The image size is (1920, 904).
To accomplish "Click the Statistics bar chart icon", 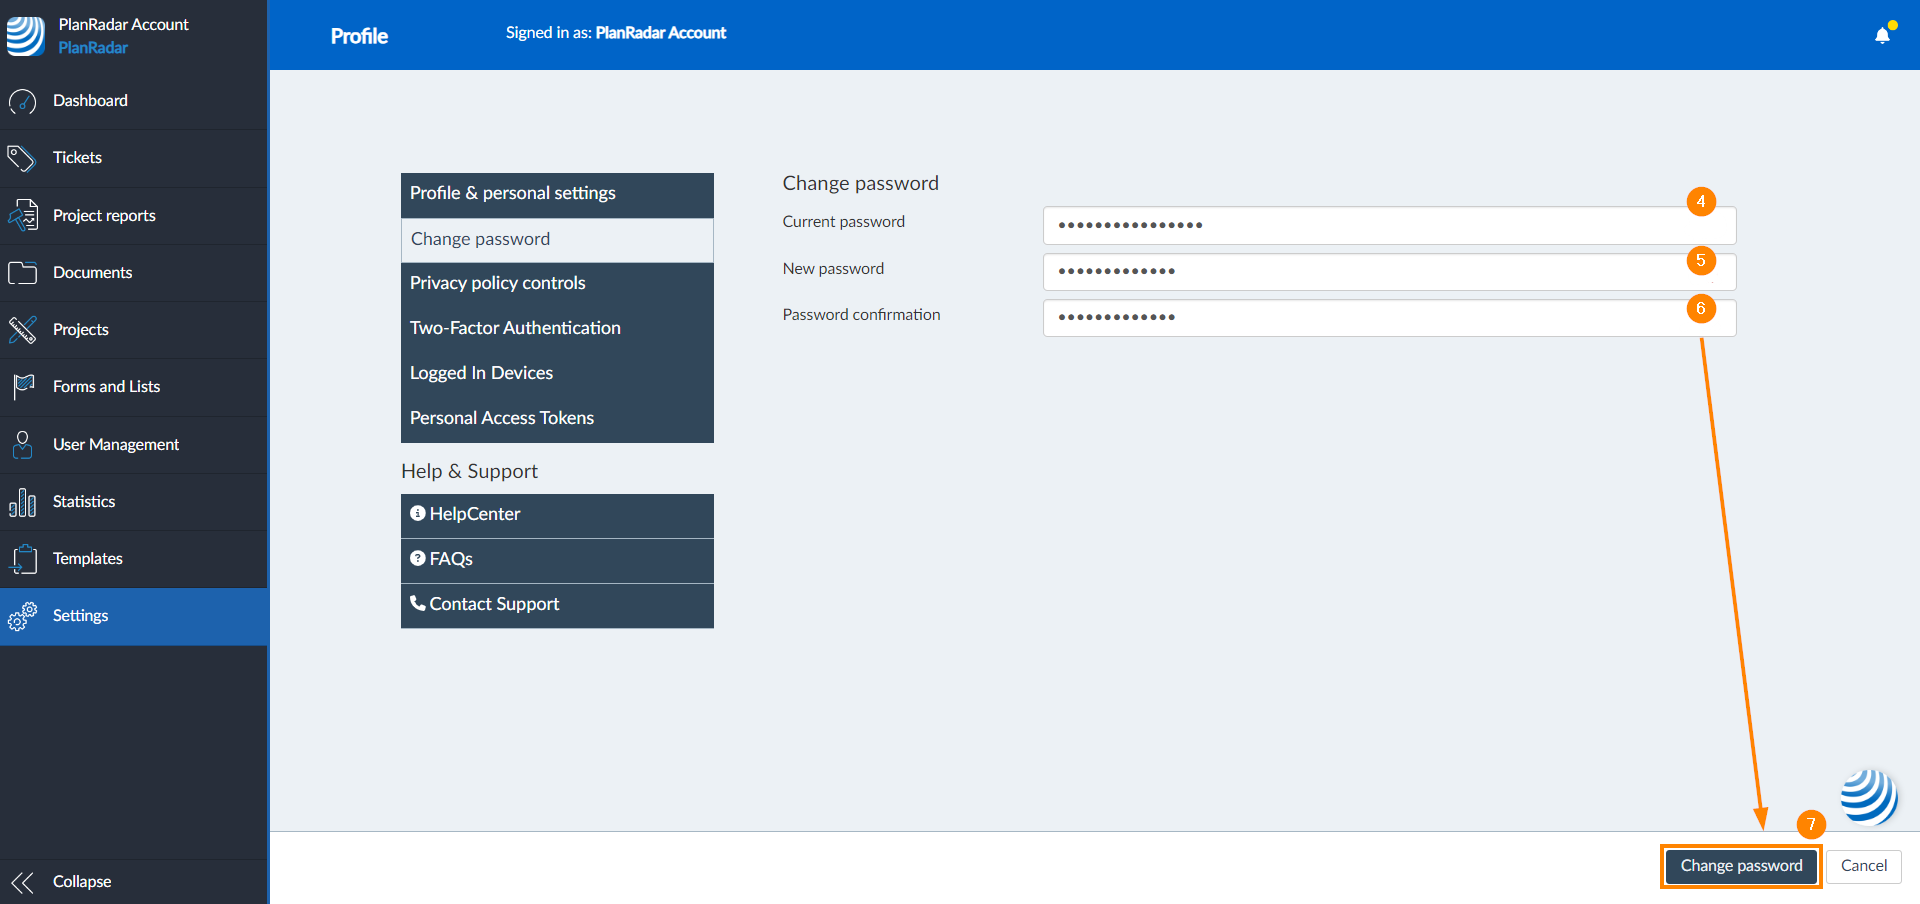I will tap(22, 502).
